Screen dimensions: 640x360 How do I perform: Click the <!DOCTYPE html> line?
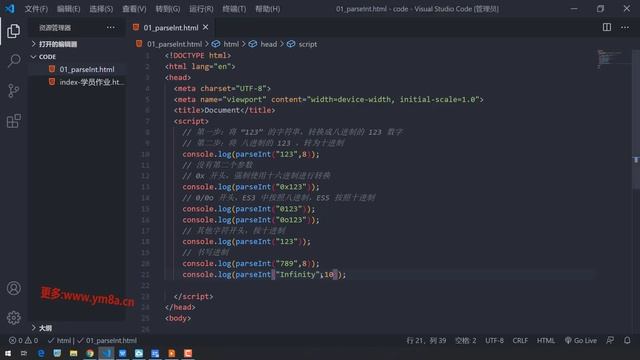(198, 56)
